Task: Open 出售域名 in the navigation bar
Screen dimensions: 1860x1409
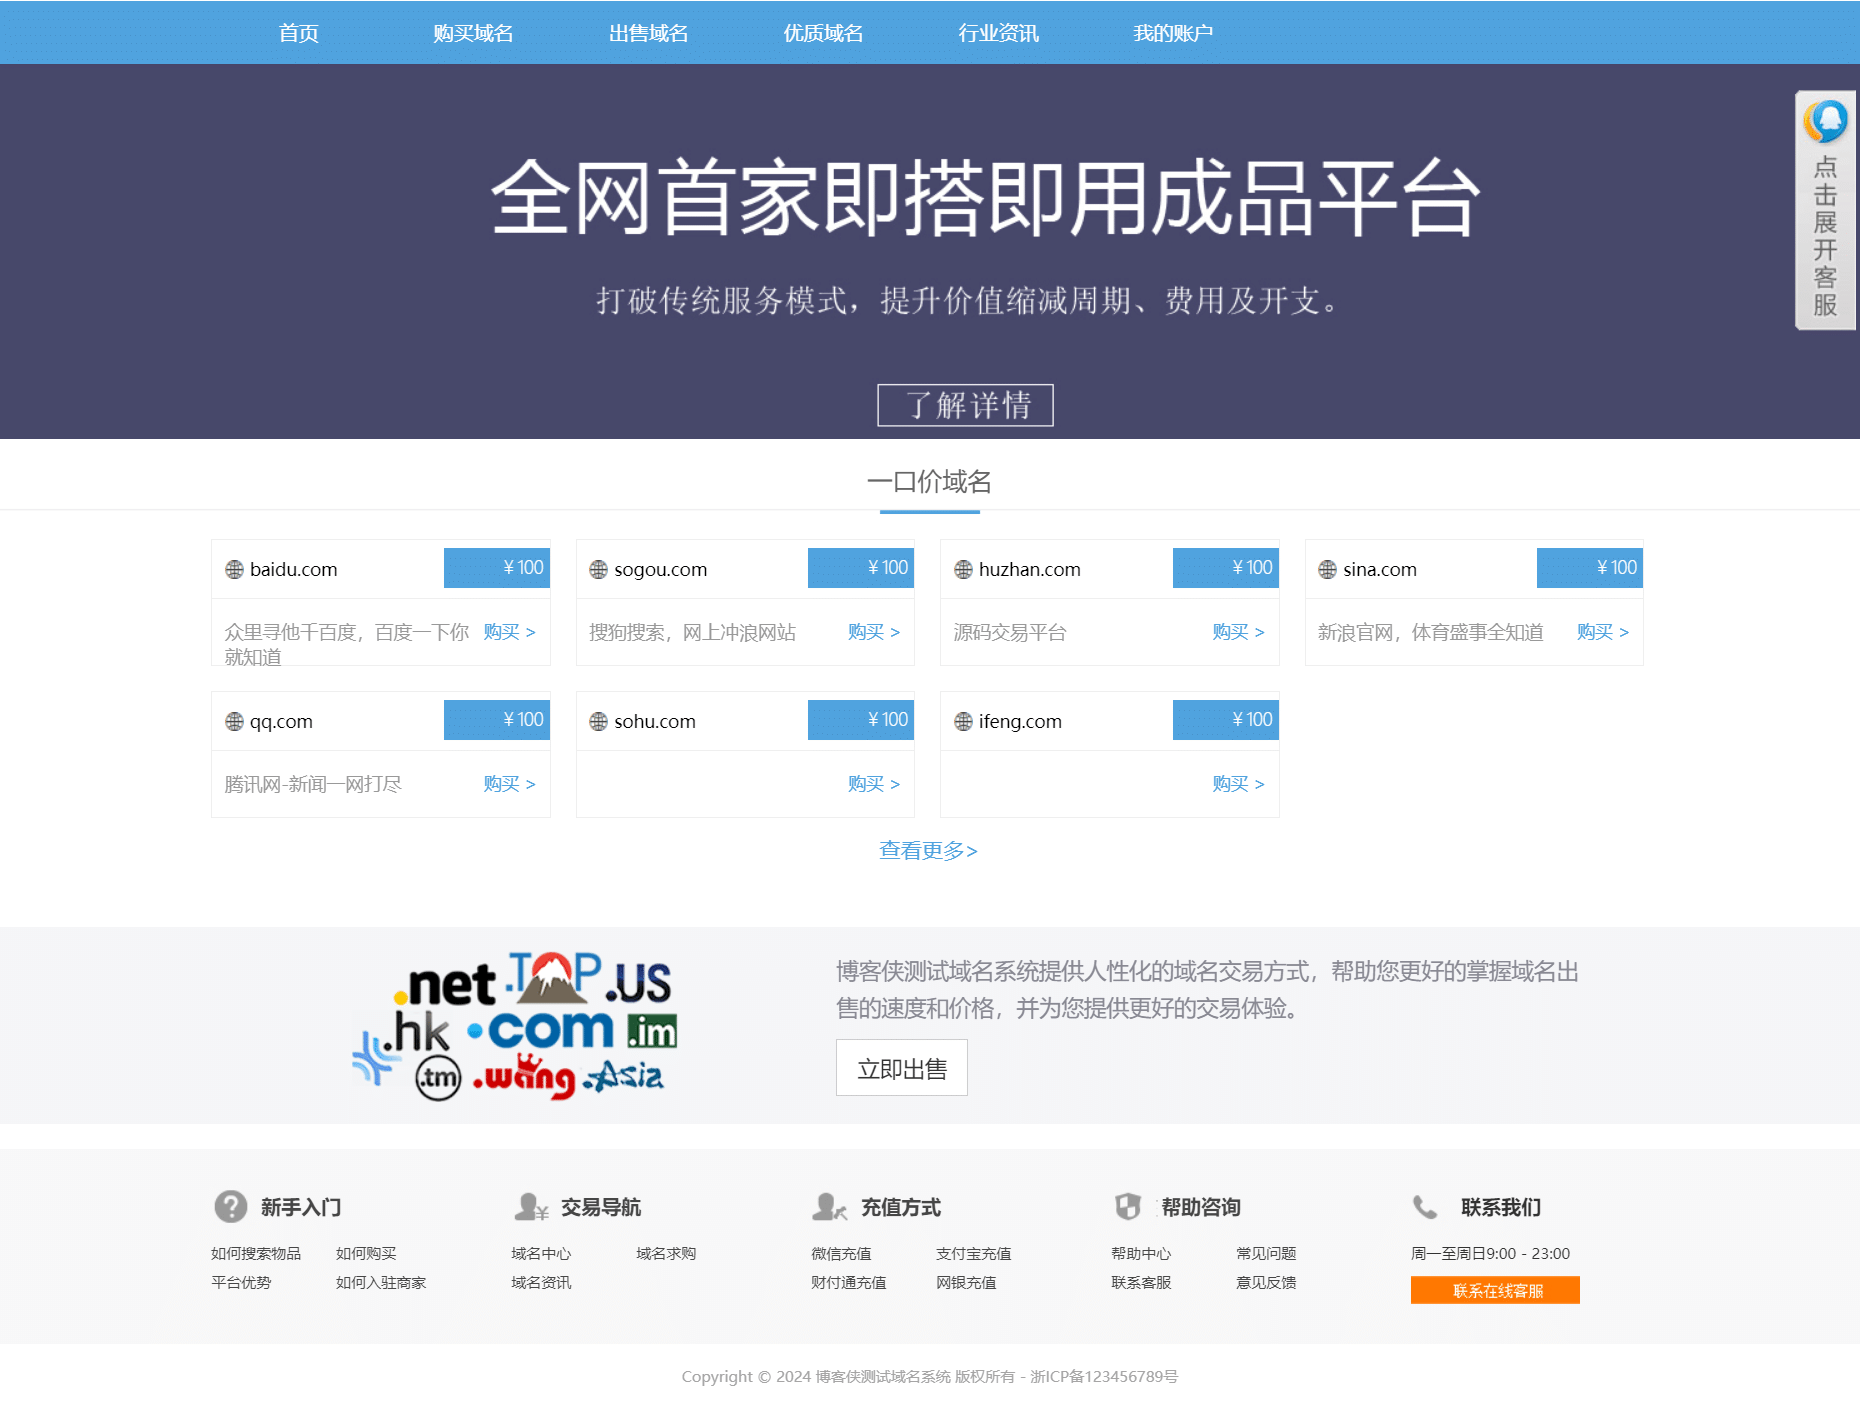Action: [648, 33]
